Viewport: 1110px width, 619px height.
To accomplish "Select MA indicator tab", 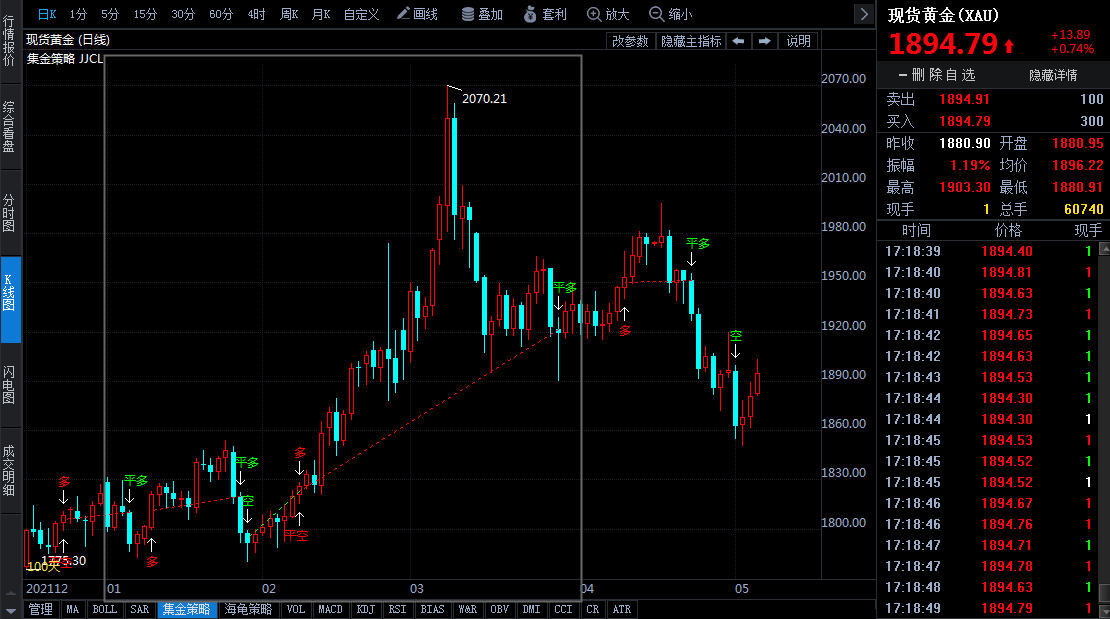I will click(x=73, y=609).
